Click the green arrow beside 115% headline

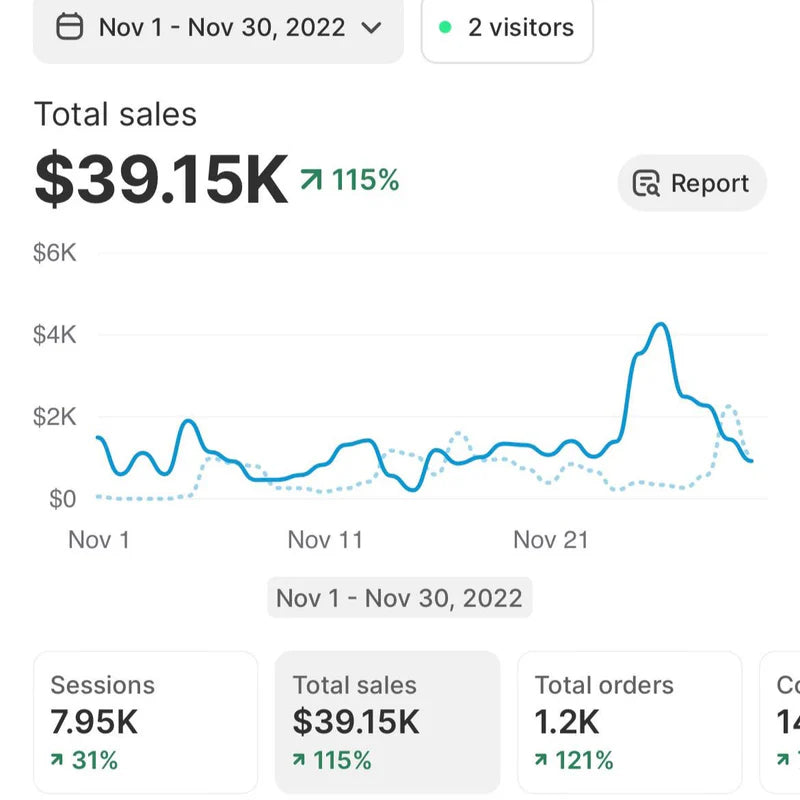coord(312,180)
